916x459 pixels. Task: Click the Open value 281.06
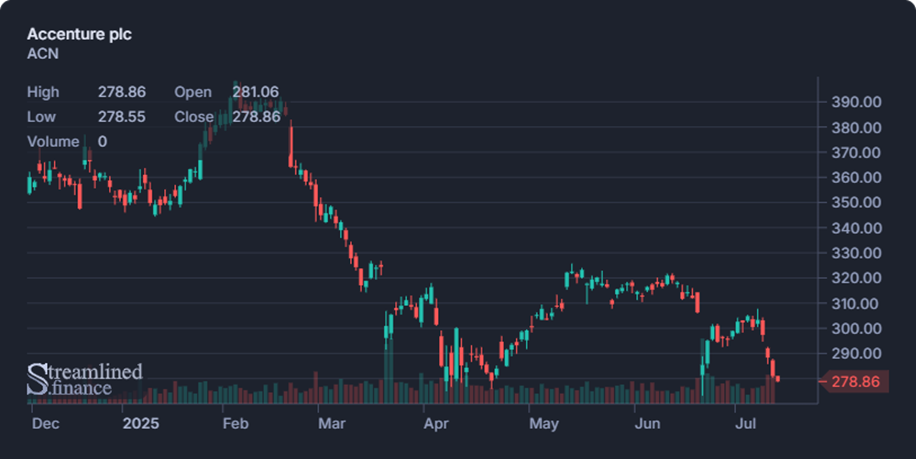[256, 92]
